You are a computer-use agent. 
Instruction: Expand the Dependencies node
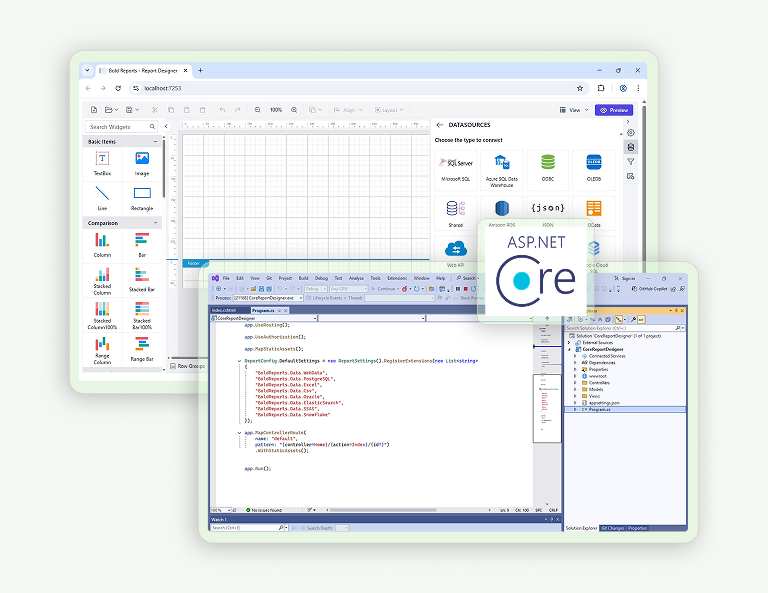(575, 363)
